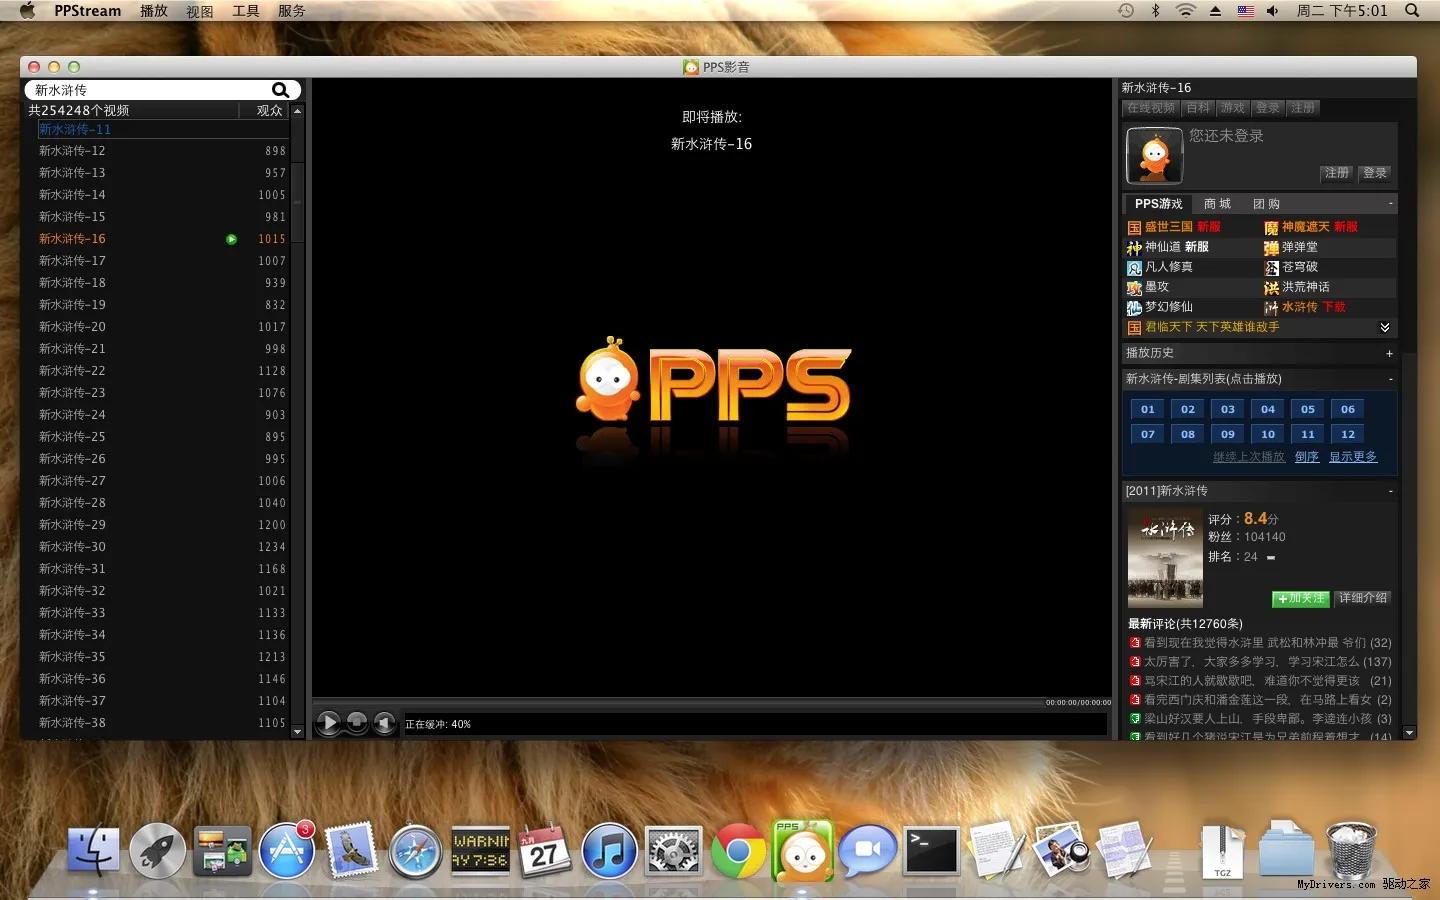Expand the 播放历史 section with plus
This screenshot has width=1440, height=900.
(x=1389, y=353)
